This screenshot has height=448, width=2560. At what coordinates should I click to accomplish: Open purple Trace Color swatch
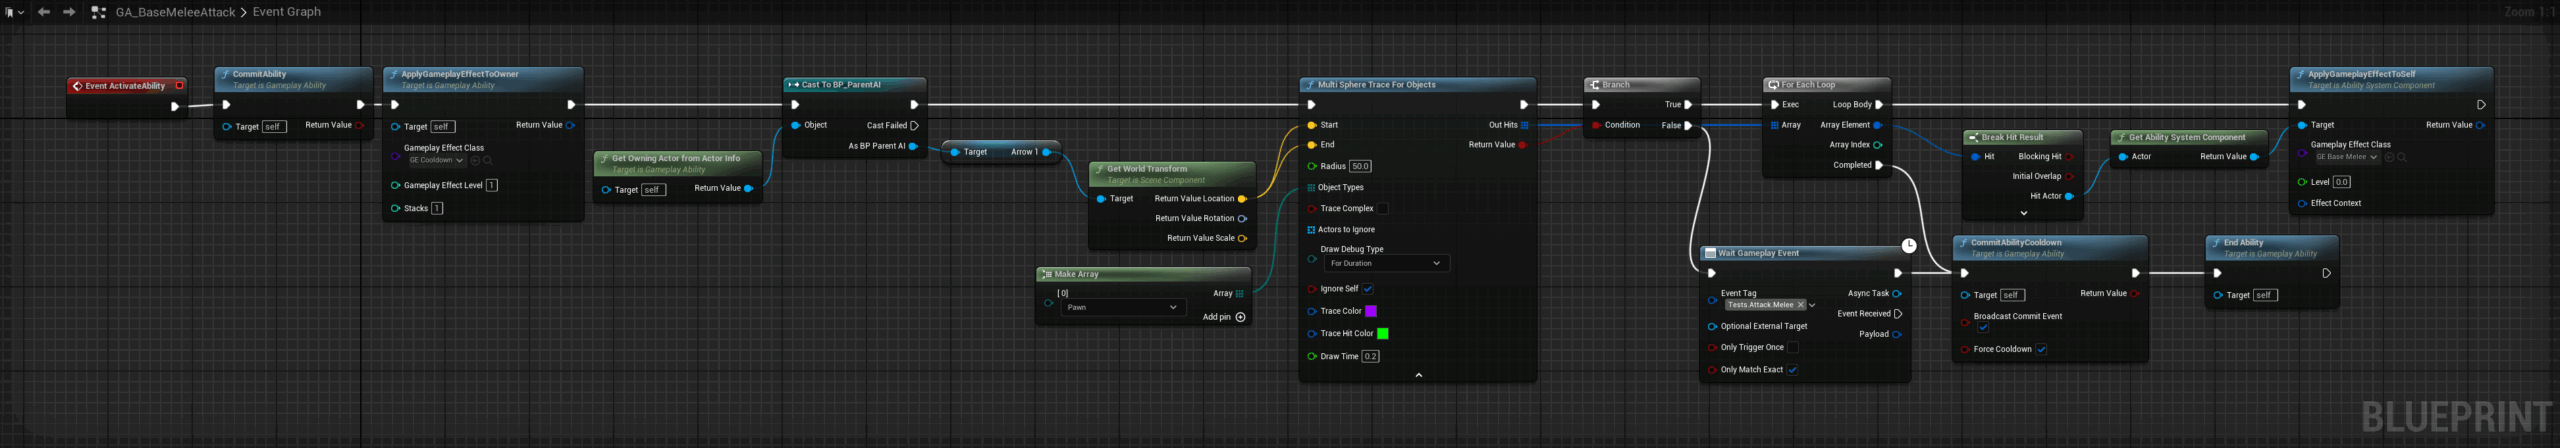[x=1371, y=312]
